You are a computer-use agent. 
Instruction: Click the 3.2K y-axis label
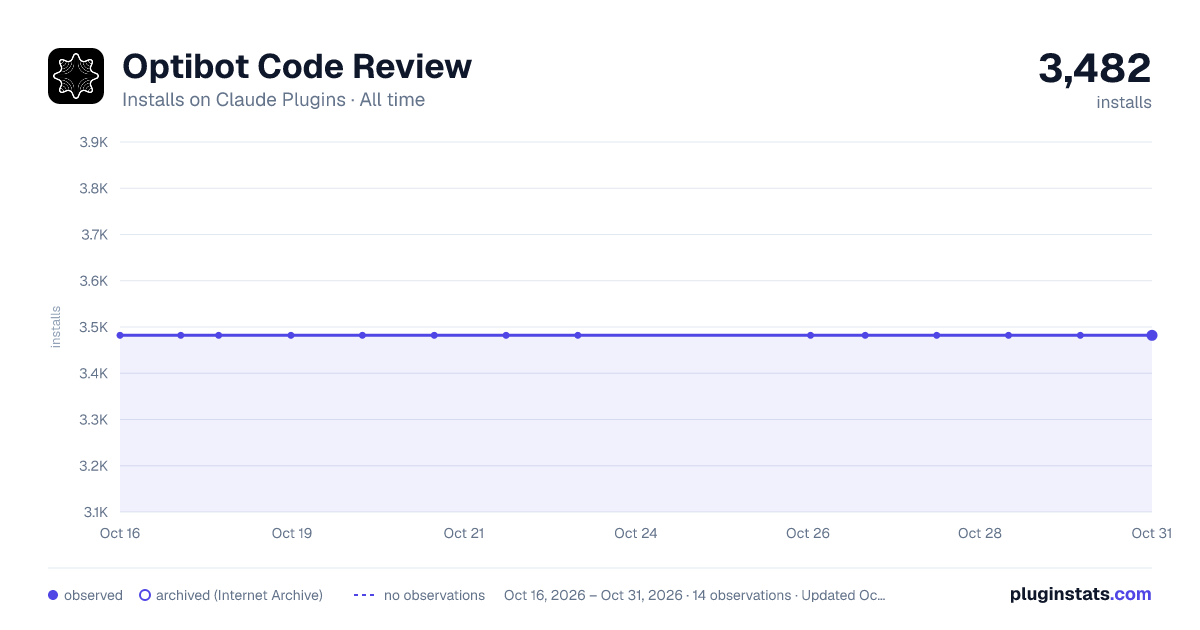[x=94, y=466]
